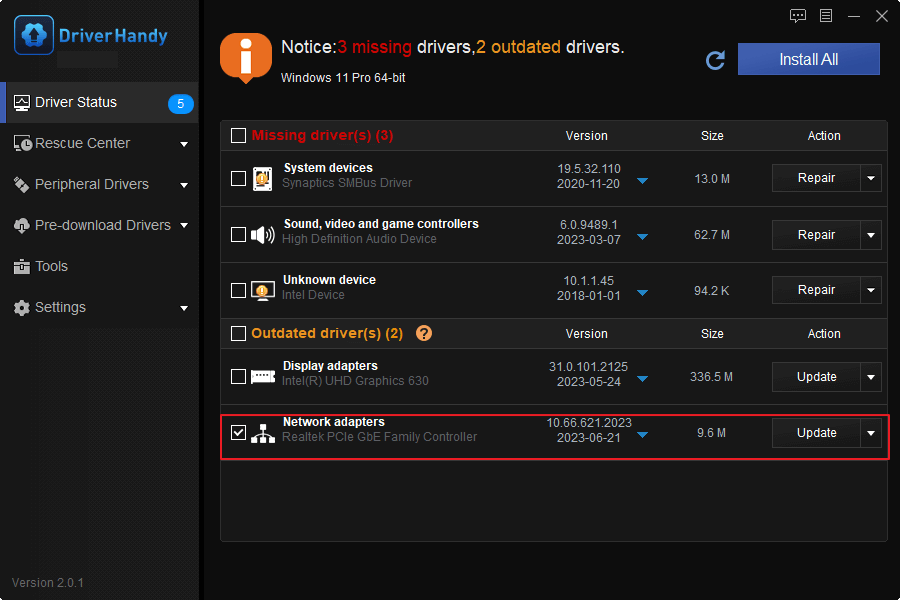Open the Driver Status section
This screenshot has width=900, height=600.
click(100, 102)
